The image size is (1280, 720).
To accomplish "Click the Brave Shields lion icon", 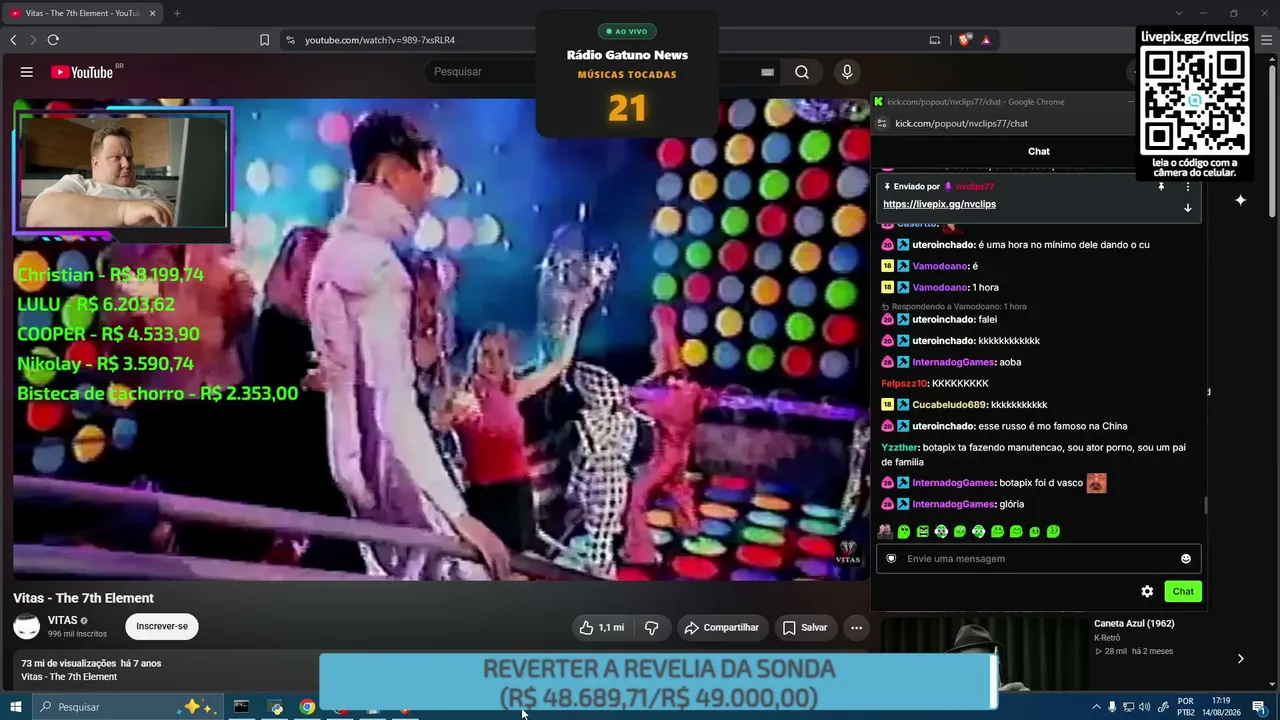I will click(x=964, y=40).
